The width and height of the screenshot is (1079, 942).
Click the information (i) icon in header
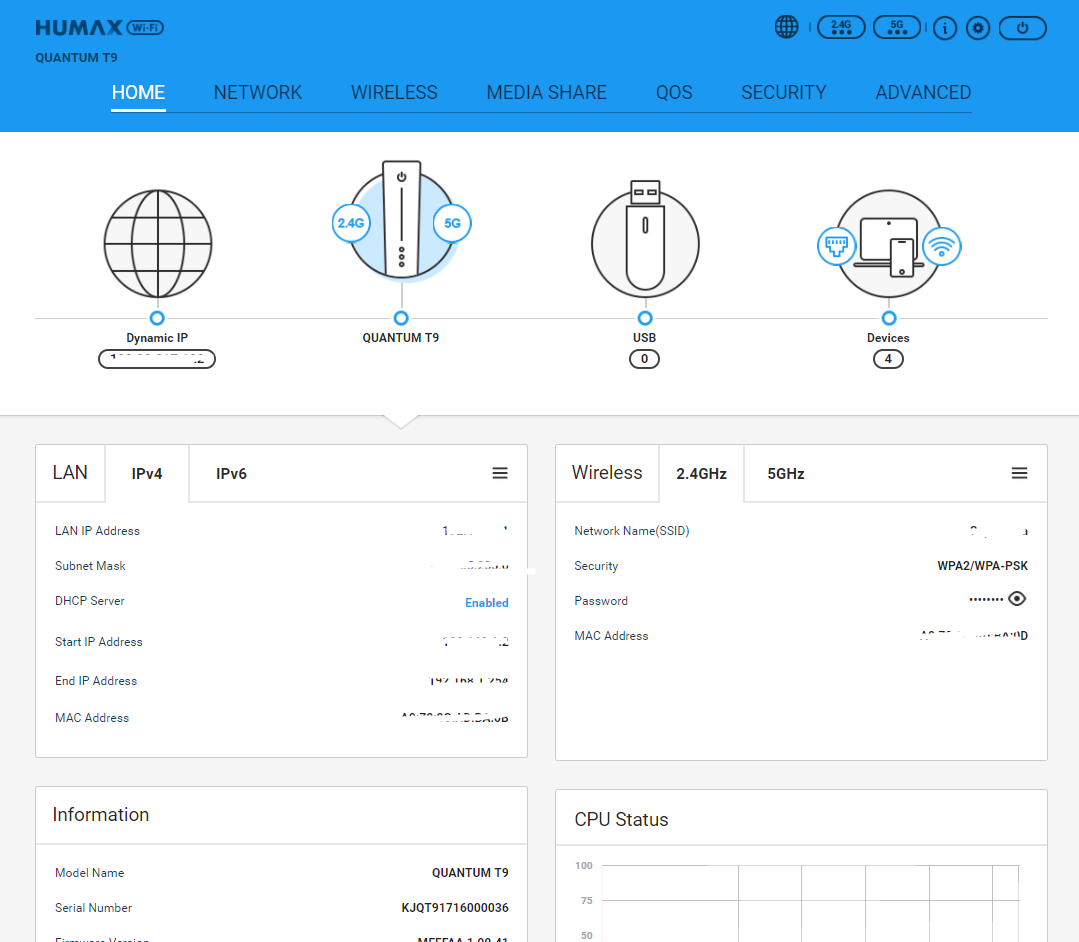(945, 28)
